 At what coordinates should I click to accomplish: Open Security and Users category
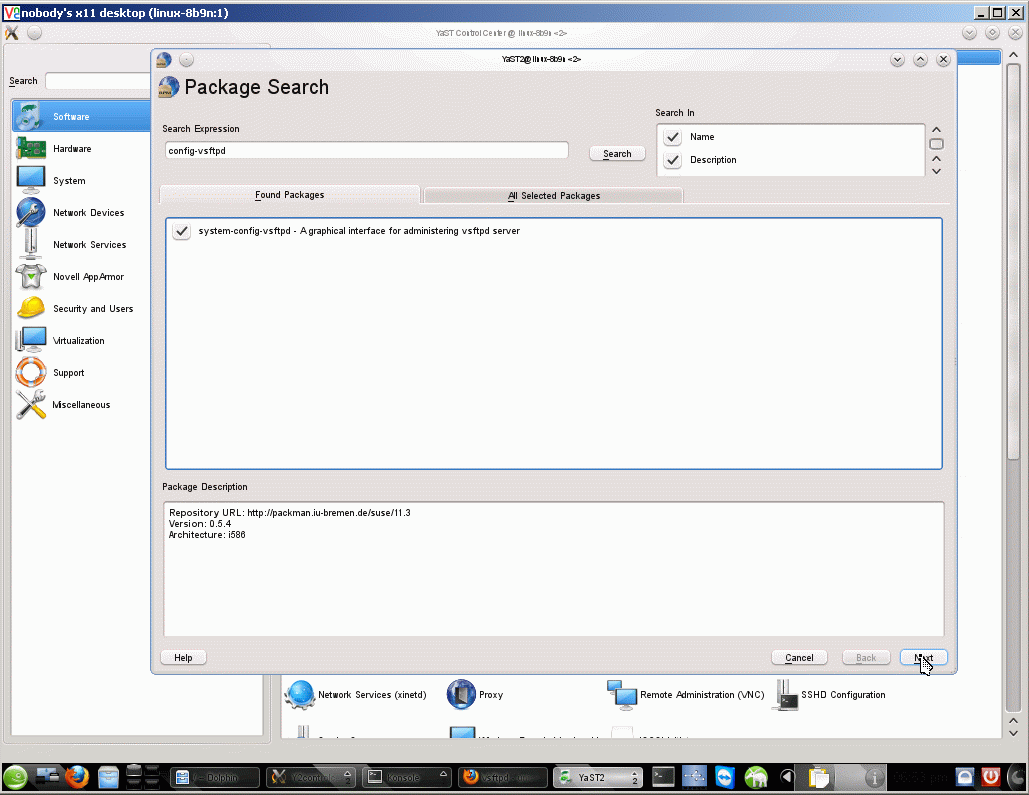coord(93,309)
